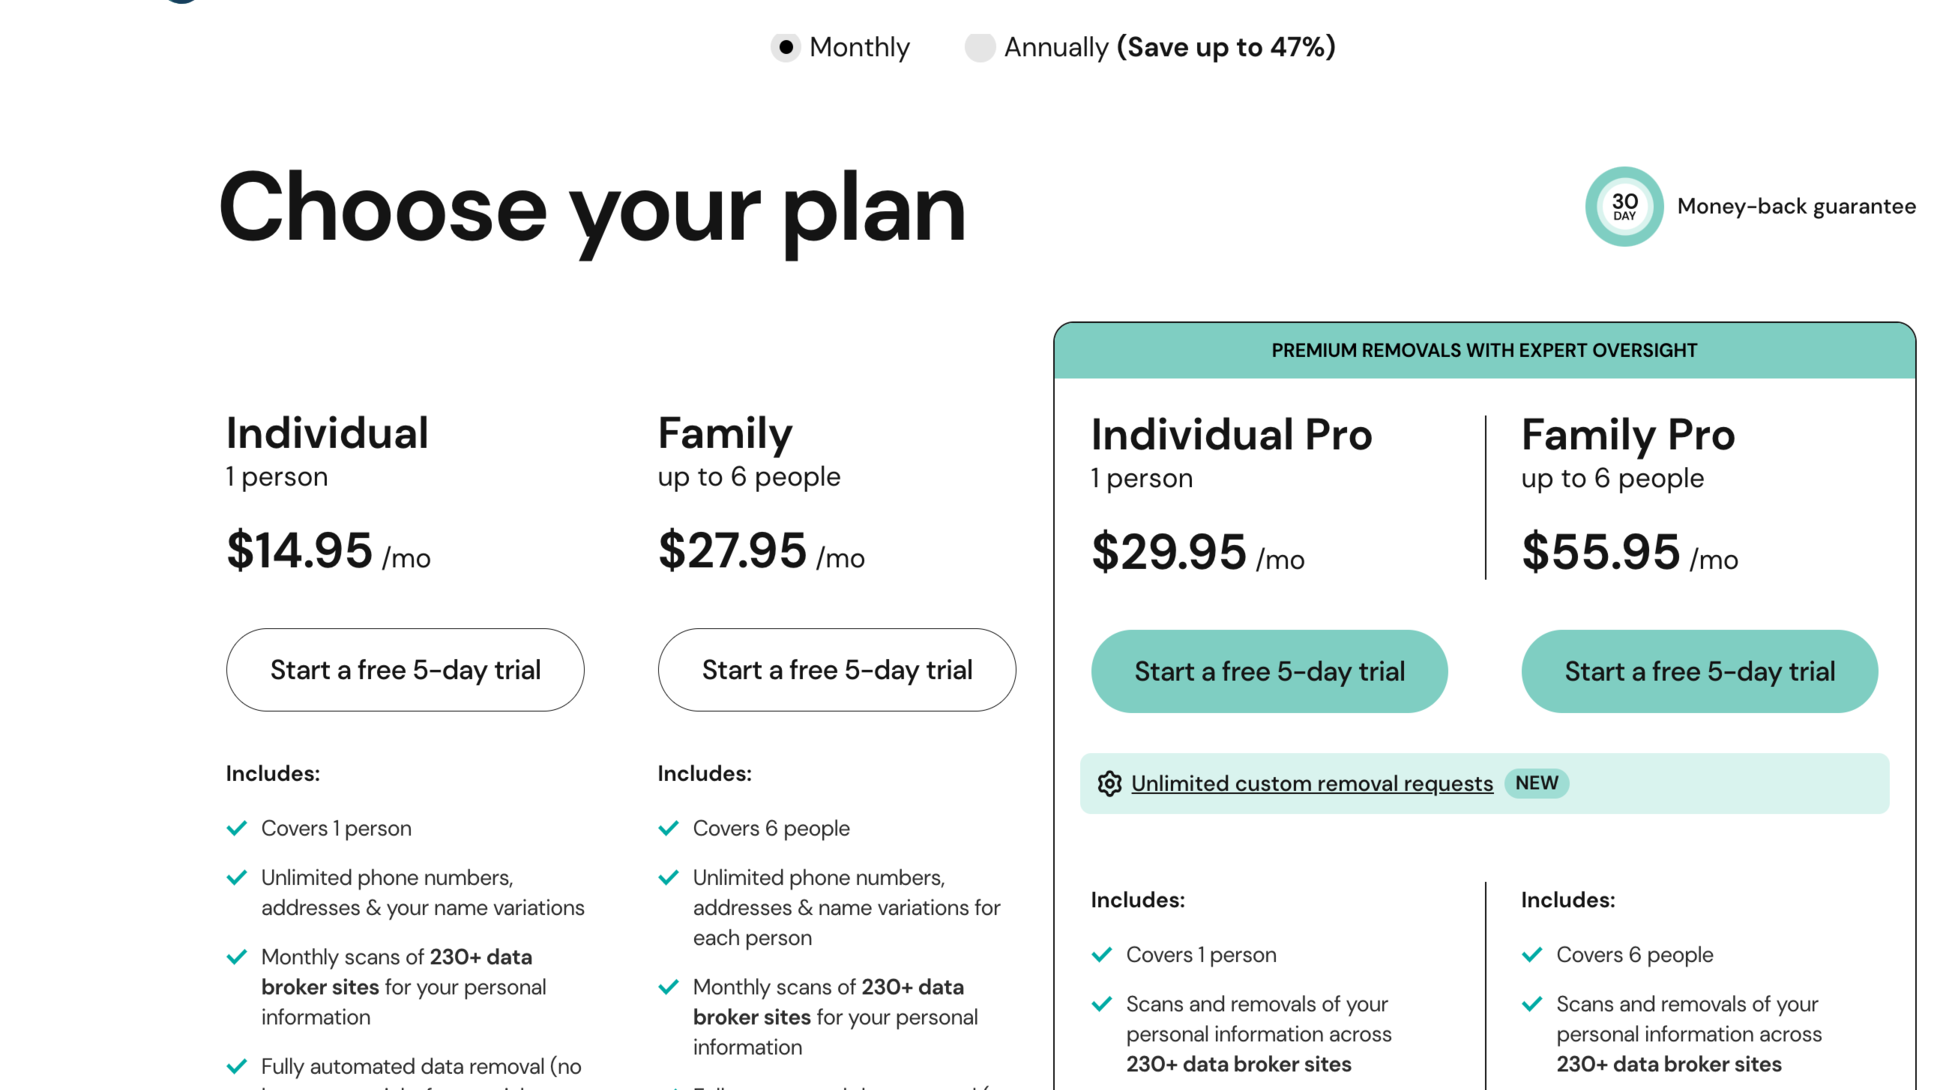1940x1090 pixels.
Task: Click the NEW badge next to removal requests
Action: (x=1536, y=783)
